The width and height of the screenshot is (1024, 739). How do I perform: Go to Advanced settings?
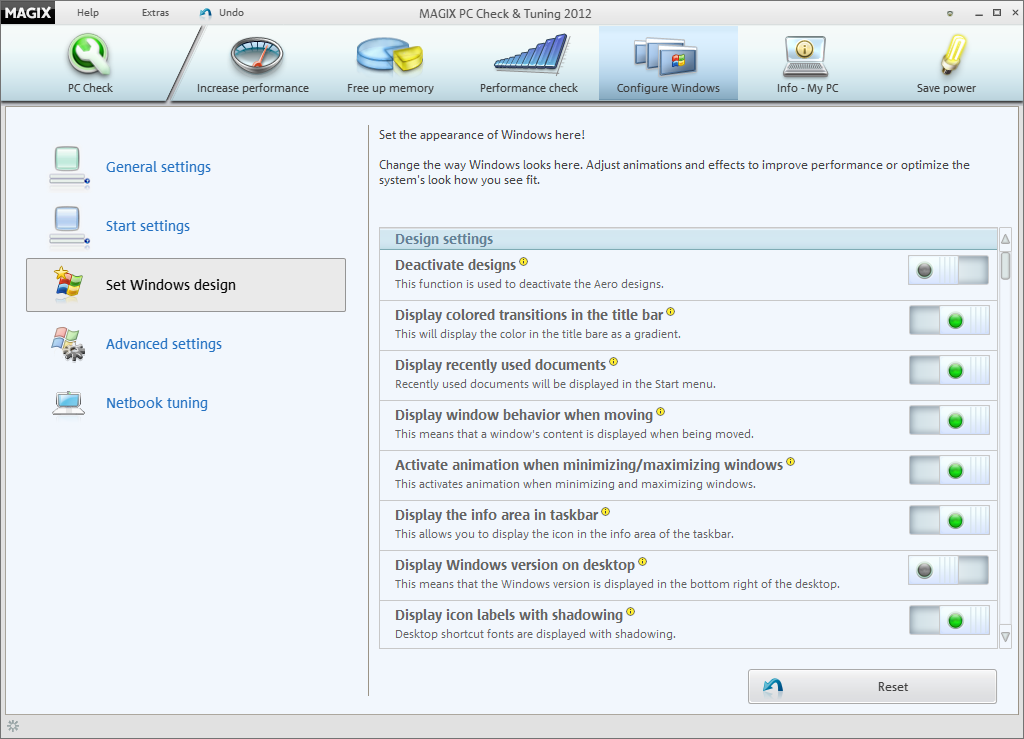coord(164,344)
